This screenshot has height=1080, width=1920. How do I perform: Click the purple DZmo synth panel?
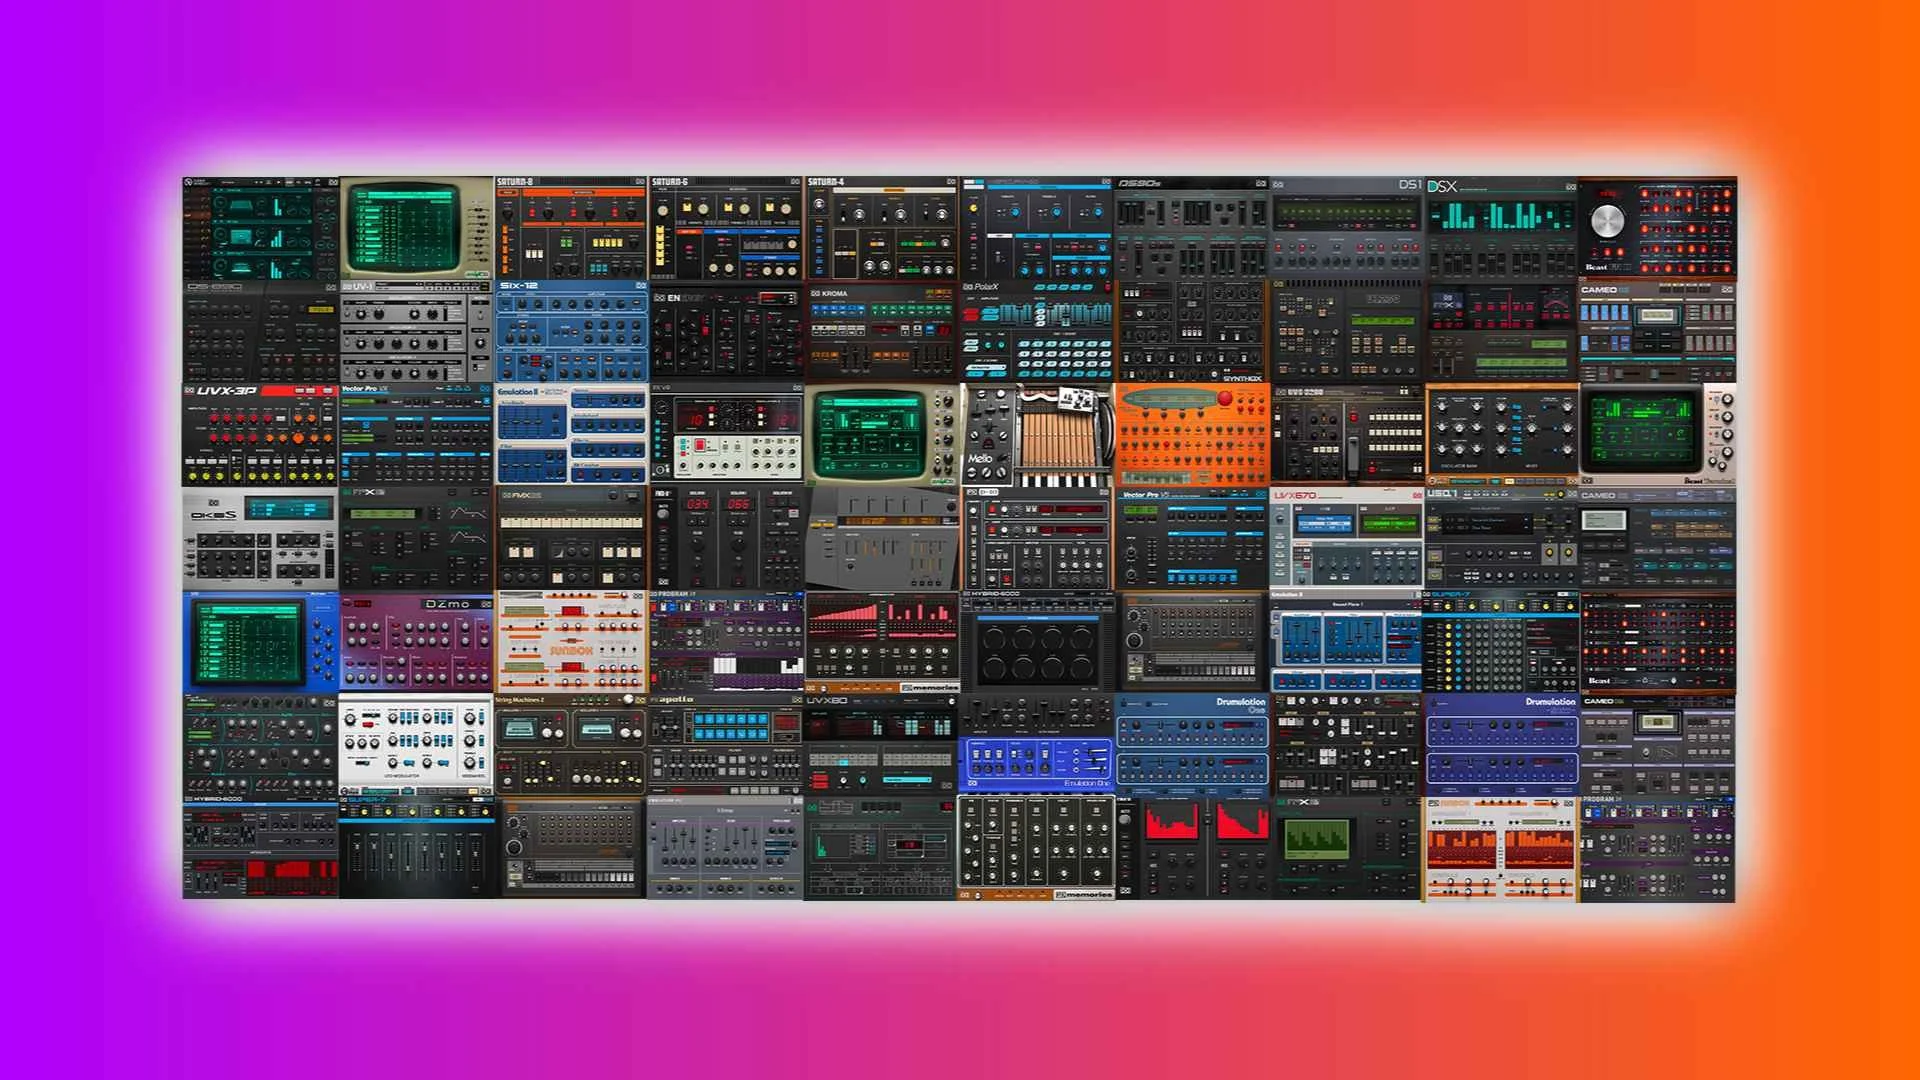click(416, 642)
